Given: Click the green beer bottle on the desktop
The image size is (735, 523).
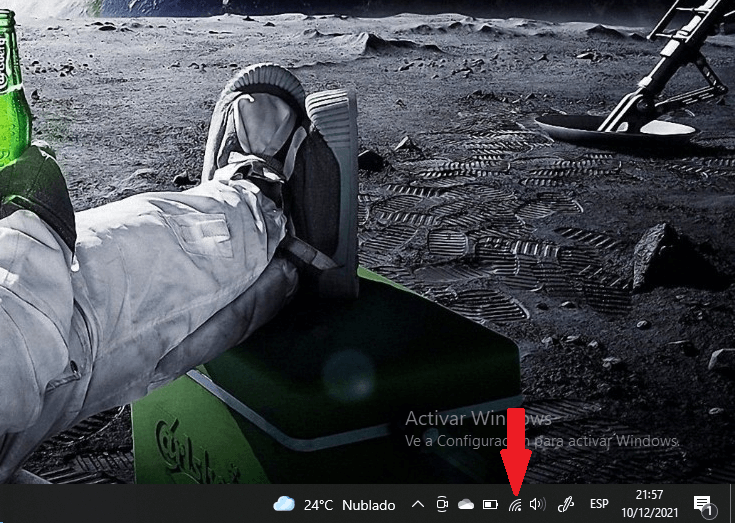Looking at the screenshot, I should pos(12,90).
